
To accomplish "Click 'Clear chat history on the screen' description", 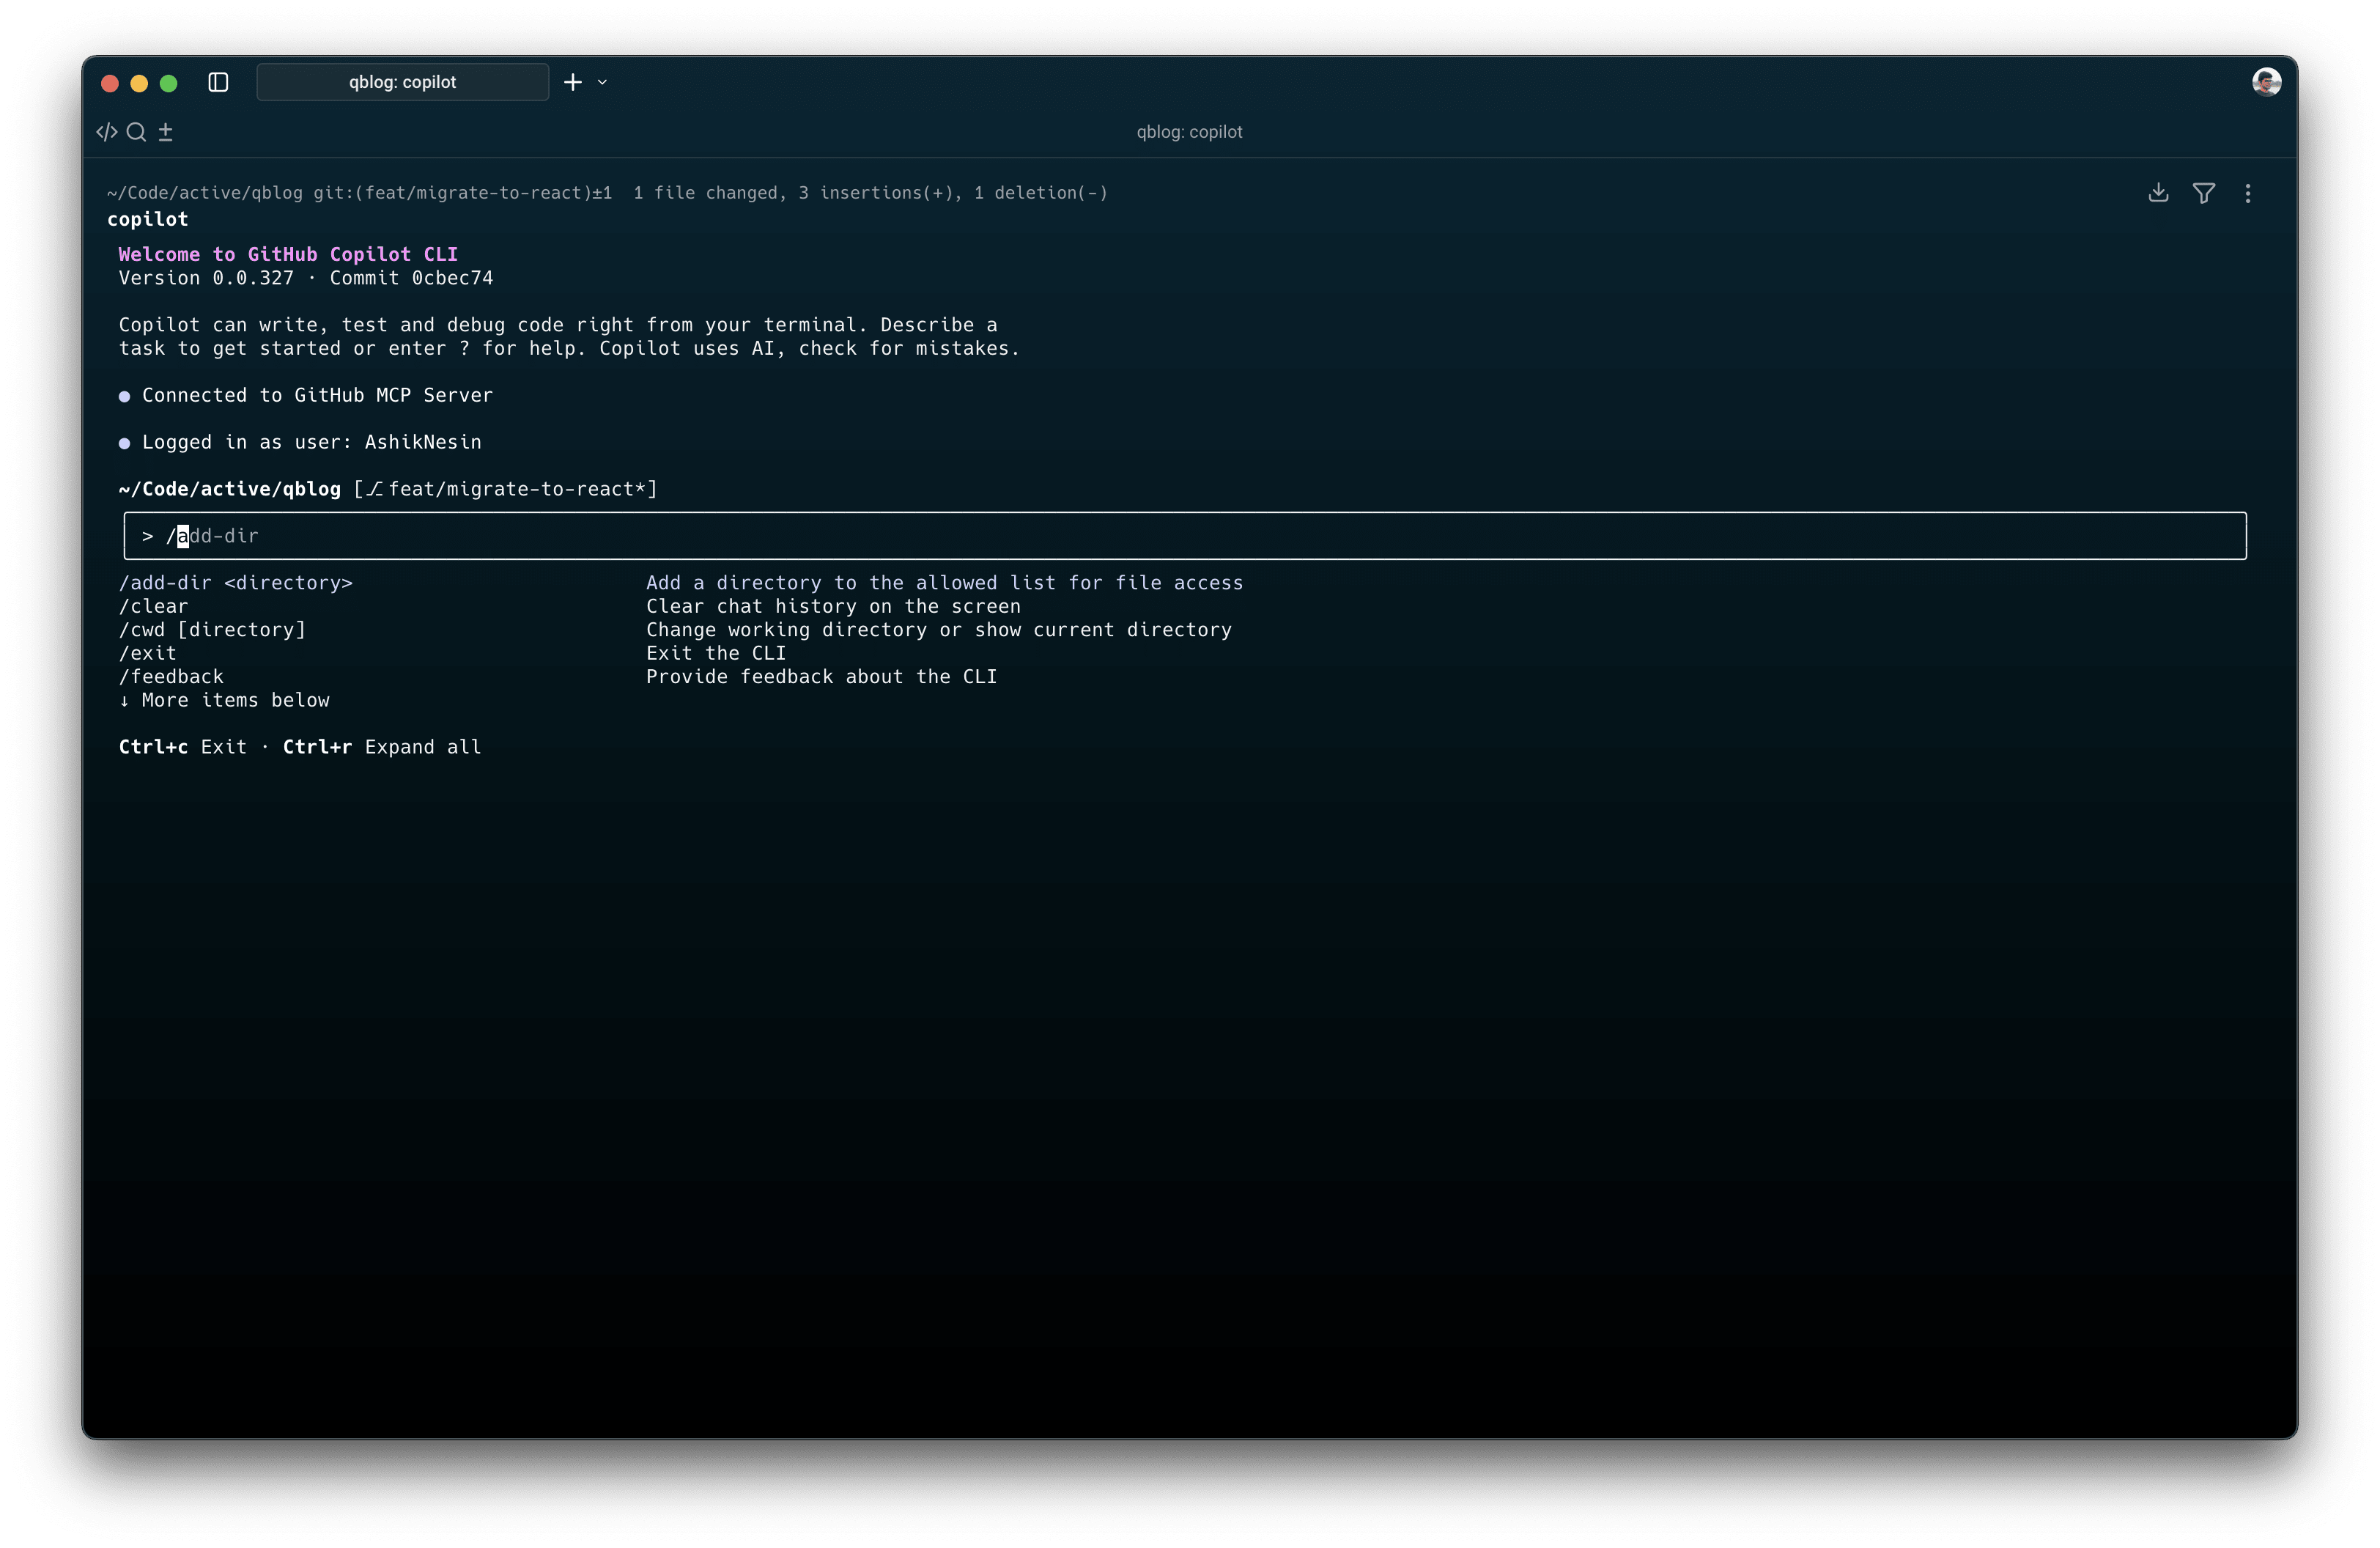I will (833, 606).
